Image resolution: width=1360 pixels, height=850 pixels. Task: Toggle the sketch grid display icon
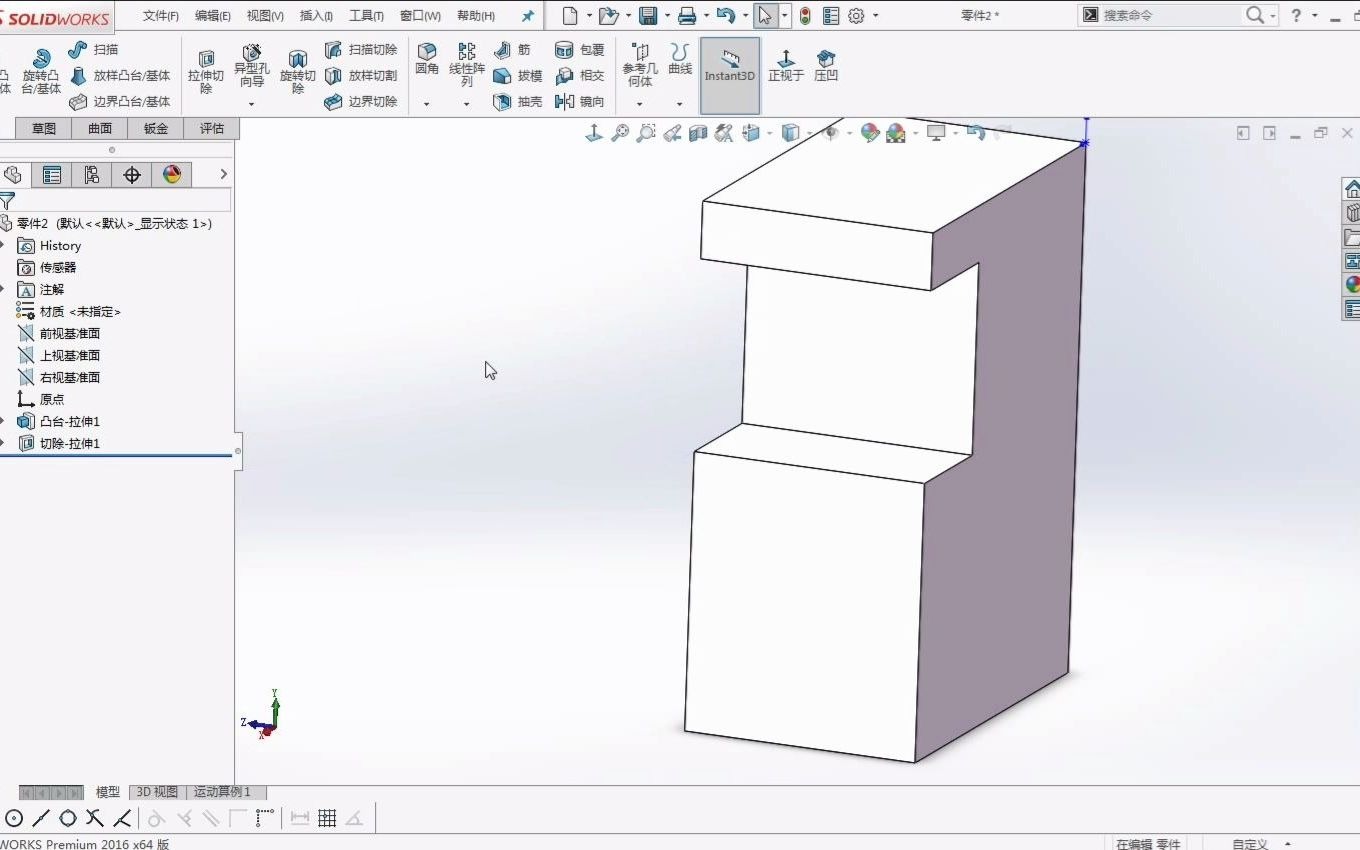tap(327, 818)
